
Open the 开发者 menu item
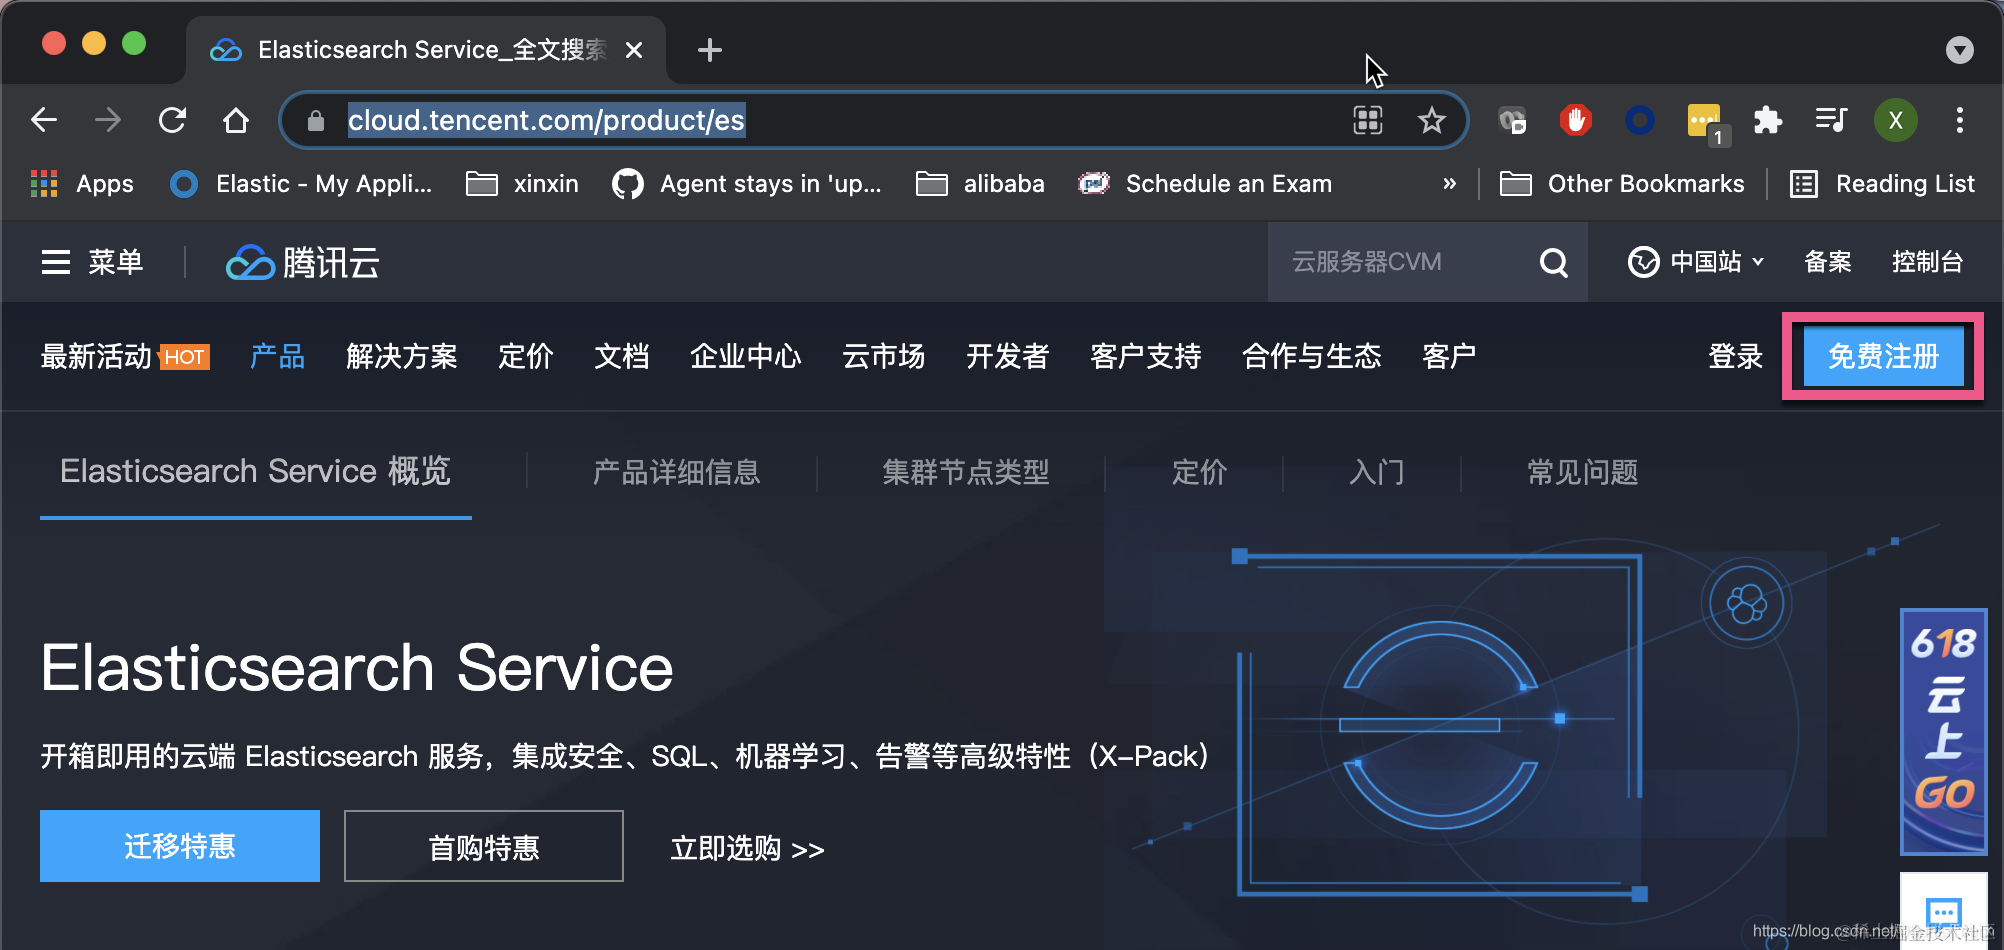[x=1008, y=357]
